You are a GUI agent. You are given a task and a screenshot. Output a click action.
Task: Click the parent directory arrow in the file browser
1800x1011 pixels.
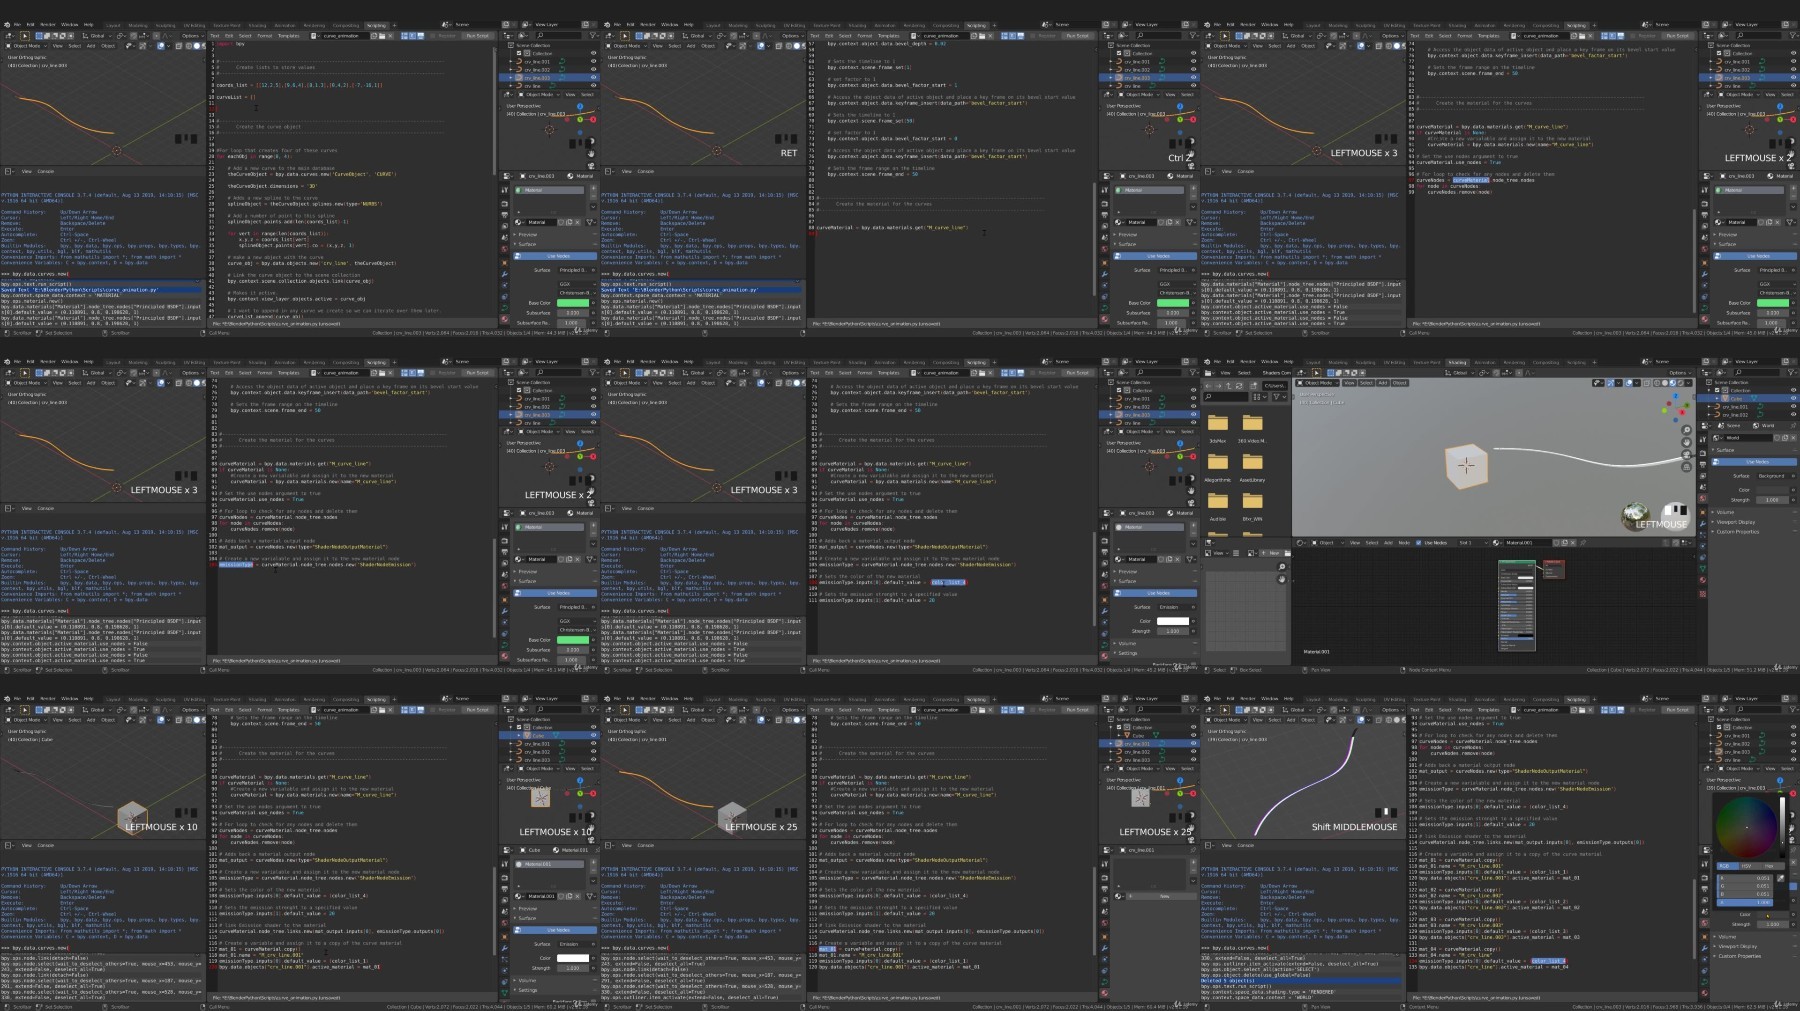1228,386
